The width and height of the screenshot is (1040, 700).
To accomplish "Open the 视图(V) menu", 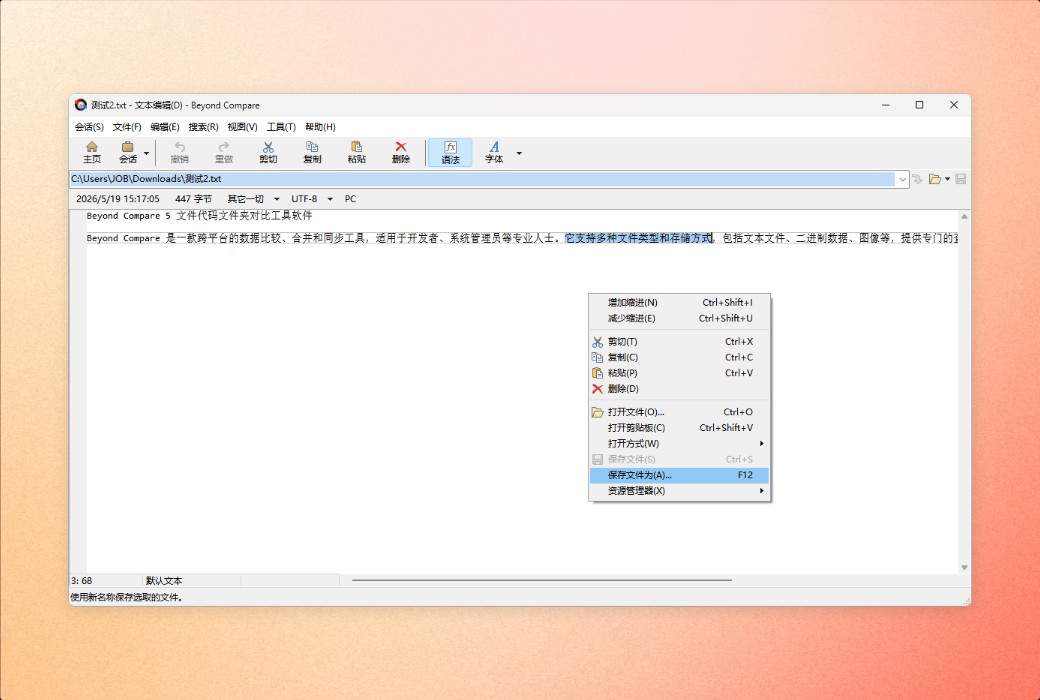I will (242, 127).
